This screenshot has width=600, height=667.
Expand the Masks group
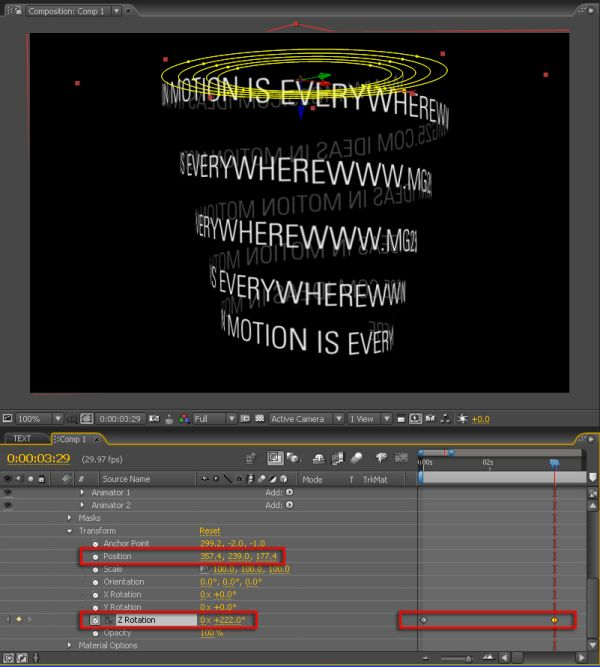69,518
